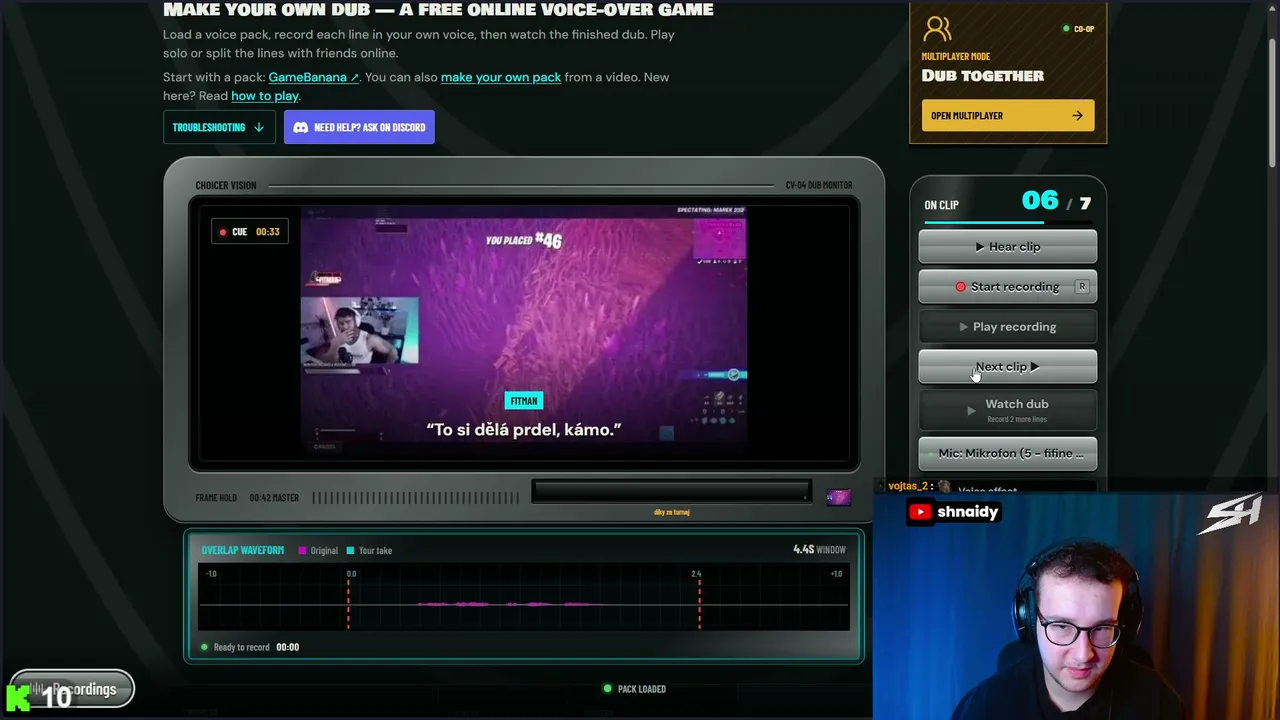
Task: Click the Open Multiplayer button
Action: pos(1008,115)
